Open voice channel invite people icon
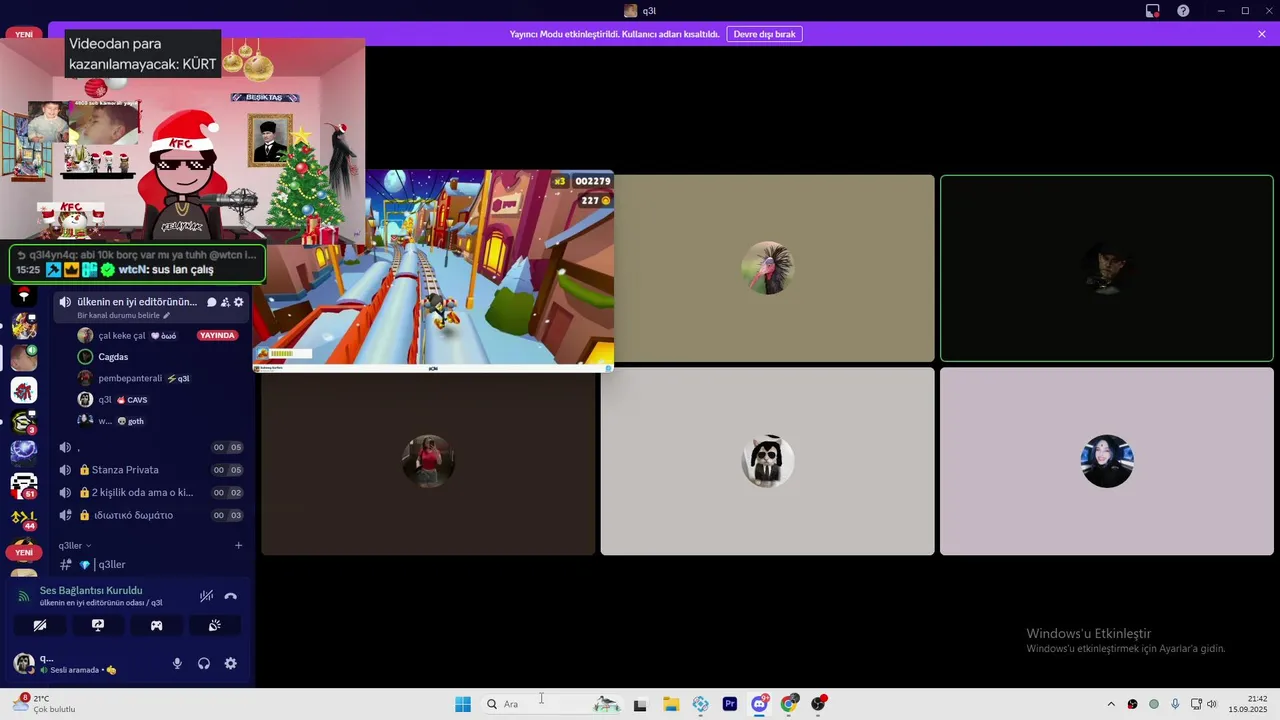Image resolution: width=1280 pixels, height=720 pixels. 225,302
